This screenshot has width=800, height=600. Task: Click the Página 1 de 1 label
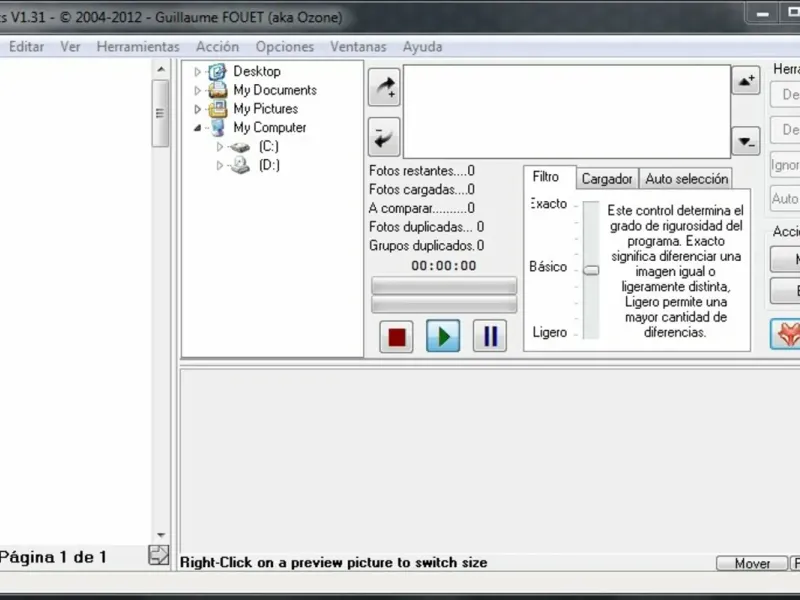click(x=53, y=557)
